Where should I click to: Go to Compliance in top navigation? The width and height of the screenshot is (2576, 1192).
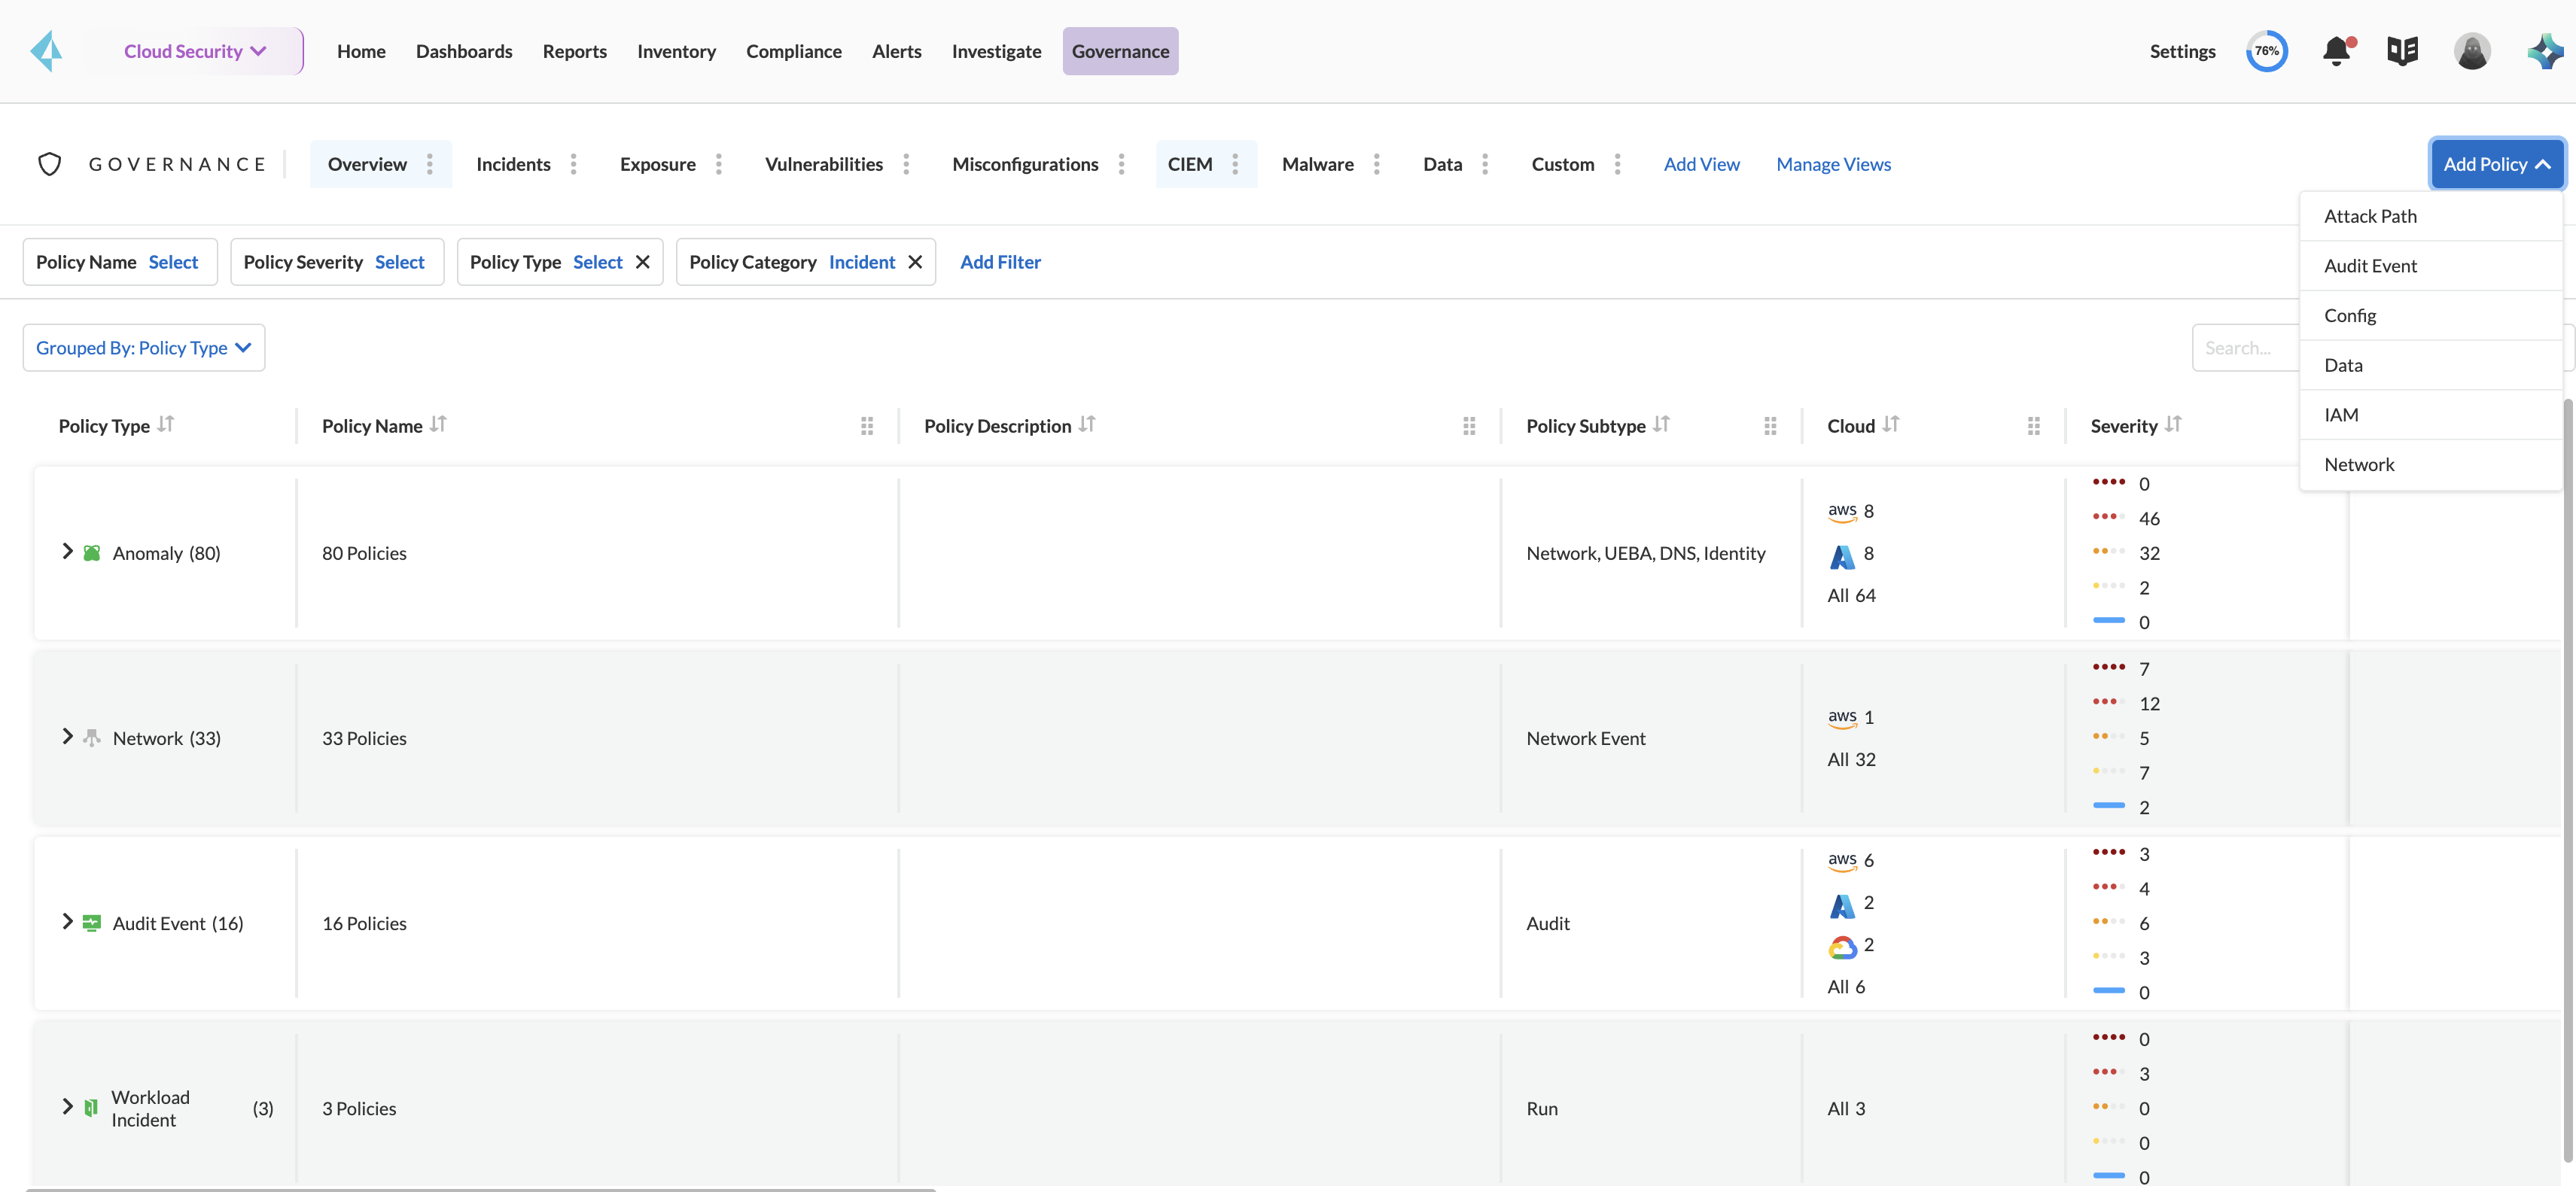(794, 51)
